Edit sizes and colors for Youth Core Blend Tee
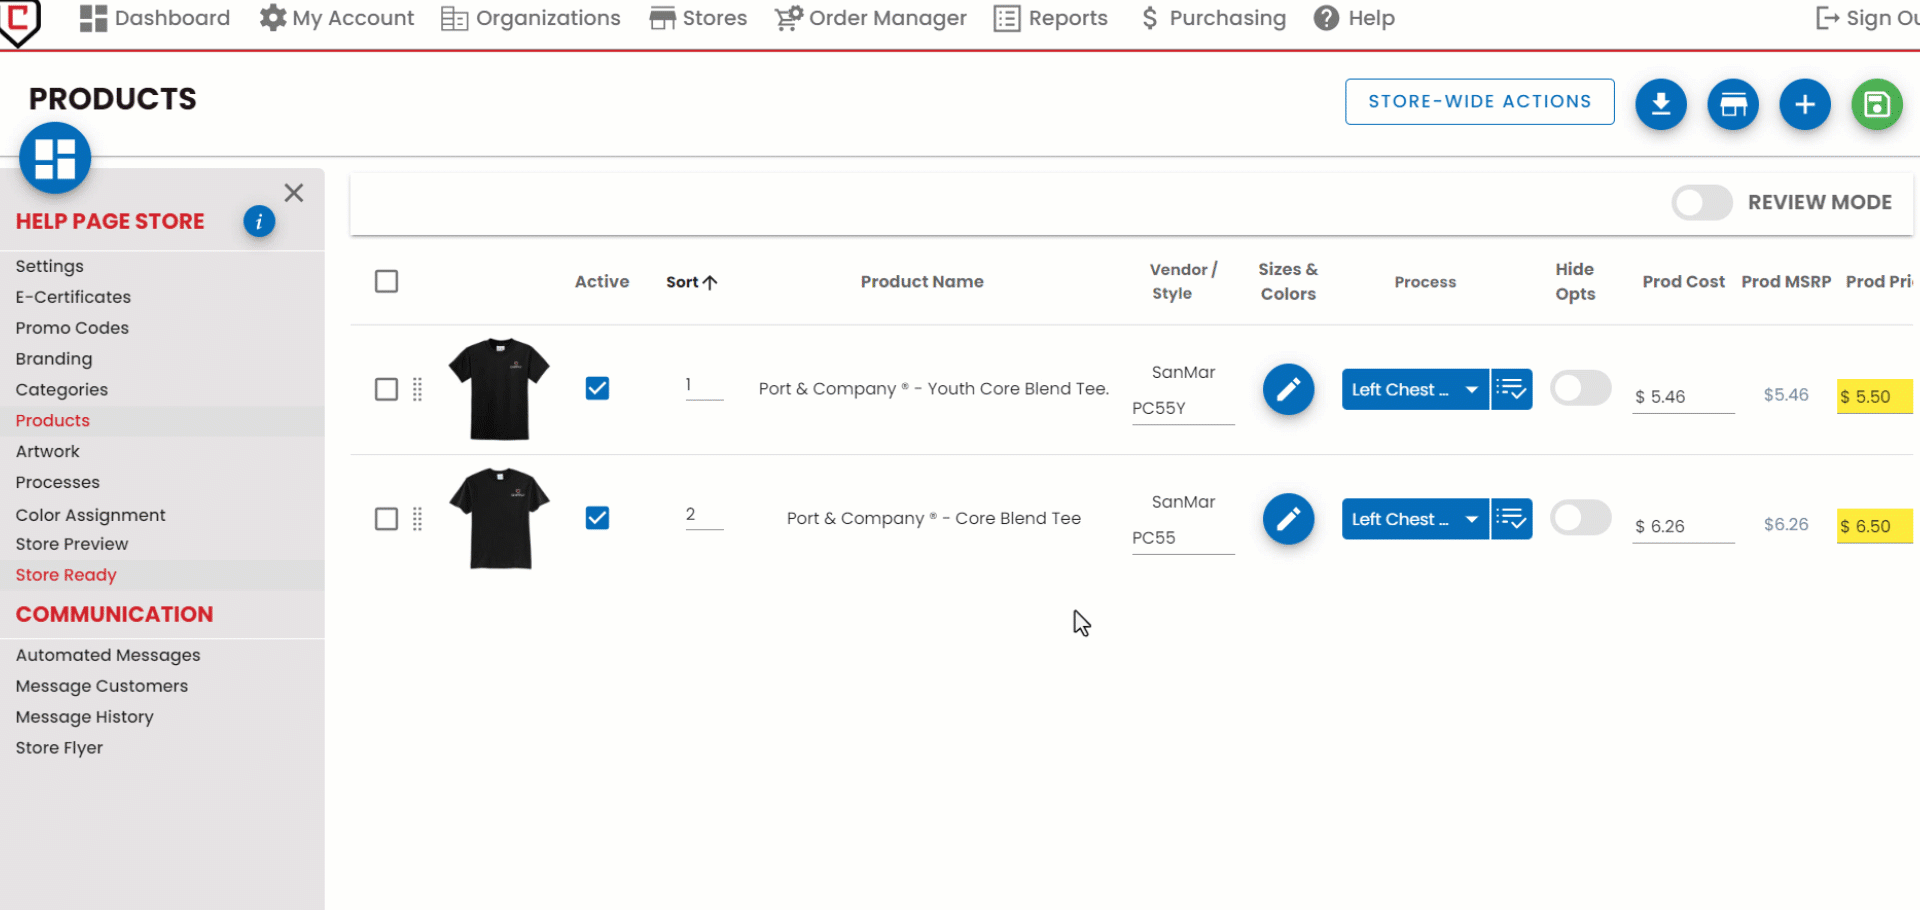The width and height of the screenshot is (1920, 910). [1288, 389]
